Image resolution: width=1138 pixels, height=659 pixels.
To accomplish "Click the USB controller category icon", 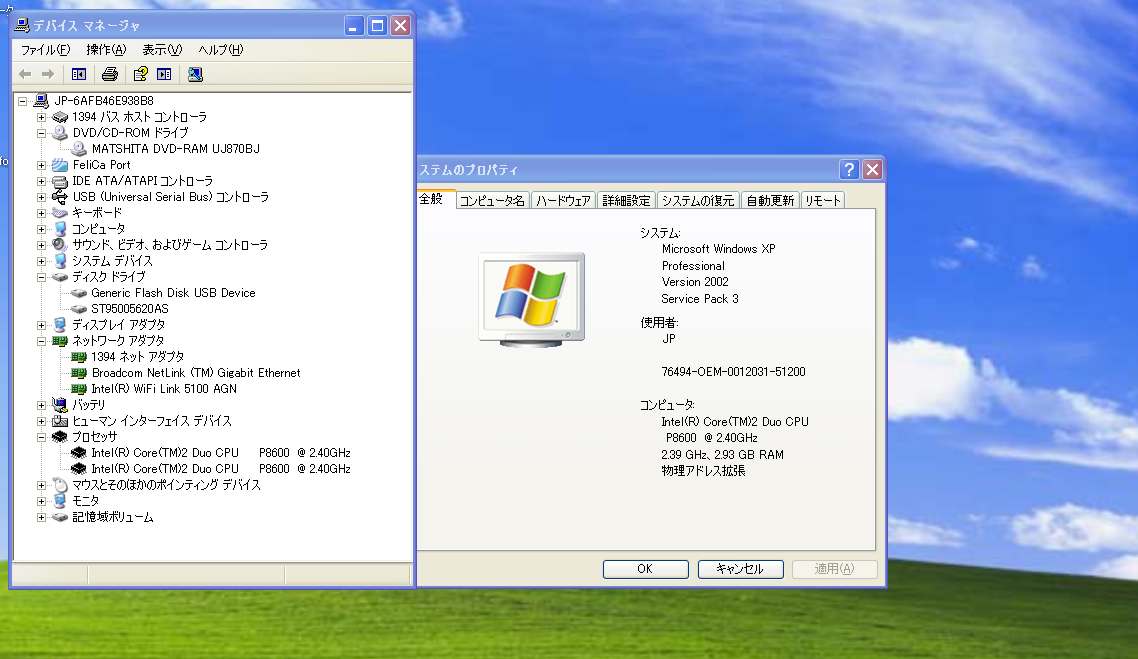I will 60,197.
